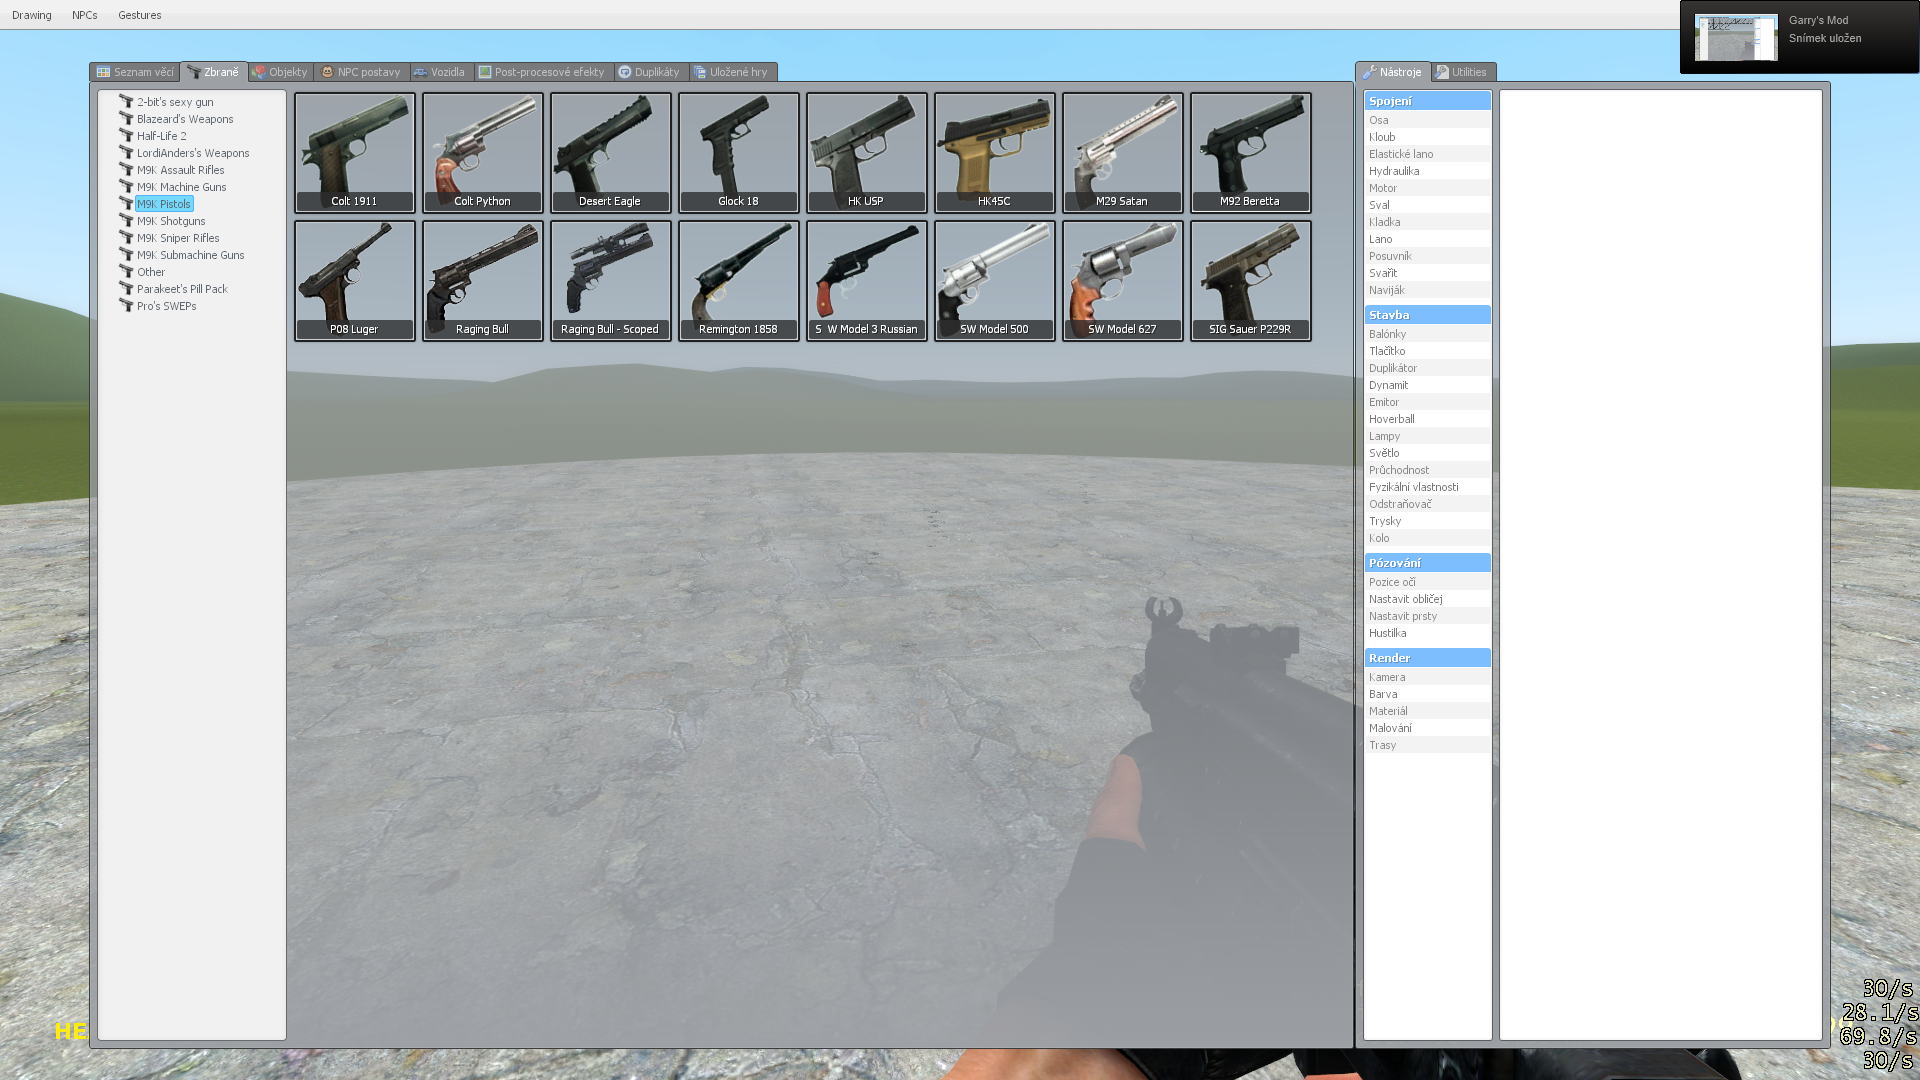The height and width of the screenshot is (1080, 1920).
Task: Switch to the Duplikáty tab
Action: point(650,72)
